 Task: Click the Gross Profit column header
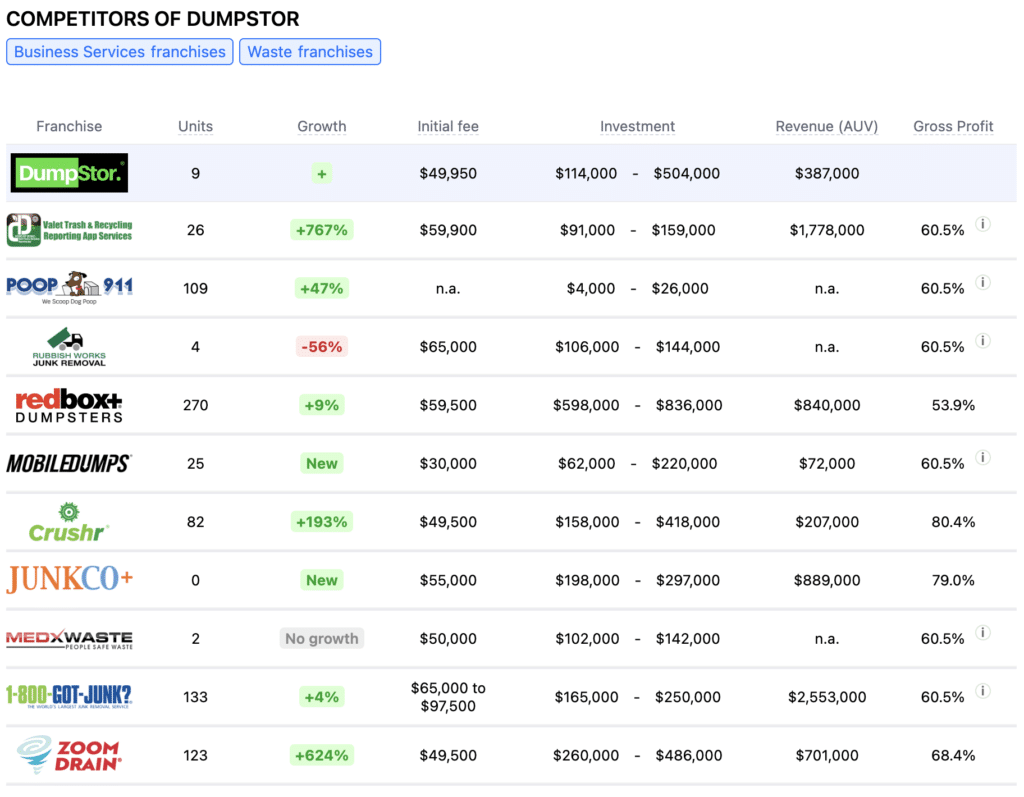(x=953, y=126)
